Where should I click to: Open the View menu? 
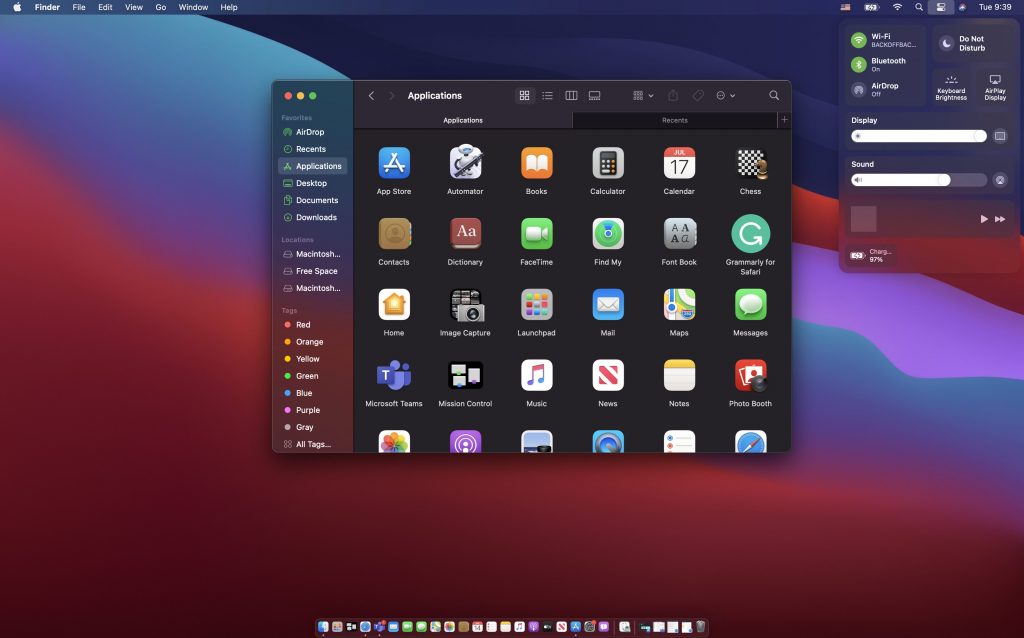[x=134, y=7]
